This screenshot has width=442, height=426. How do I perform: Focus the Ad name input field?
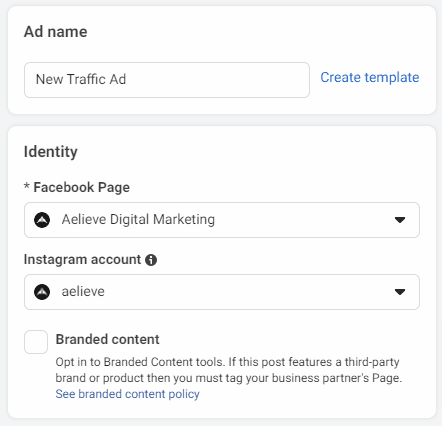click(x=167, y=80)
